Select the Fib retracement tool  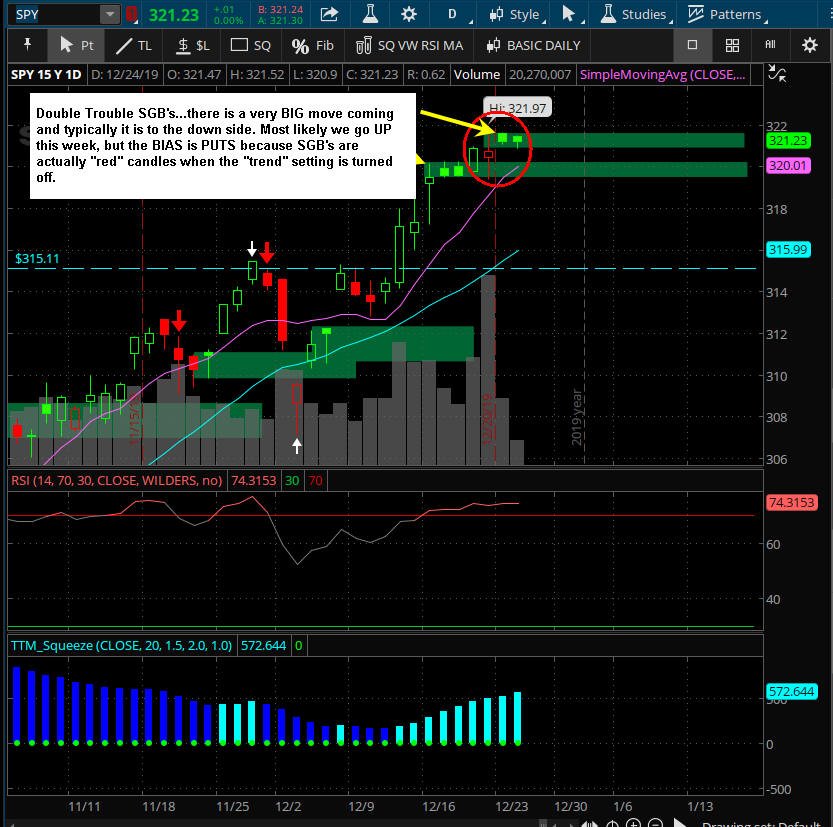tap(312, 46)
